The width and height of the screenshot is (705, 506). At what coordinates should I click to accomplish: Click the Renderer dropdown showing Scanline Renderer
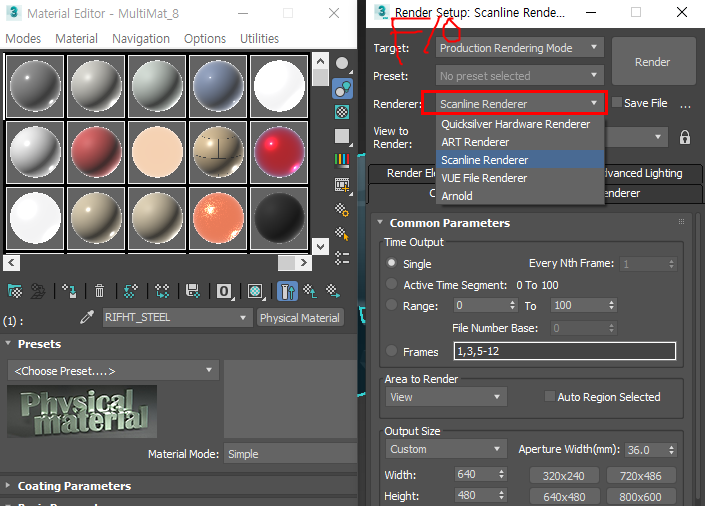520,104
